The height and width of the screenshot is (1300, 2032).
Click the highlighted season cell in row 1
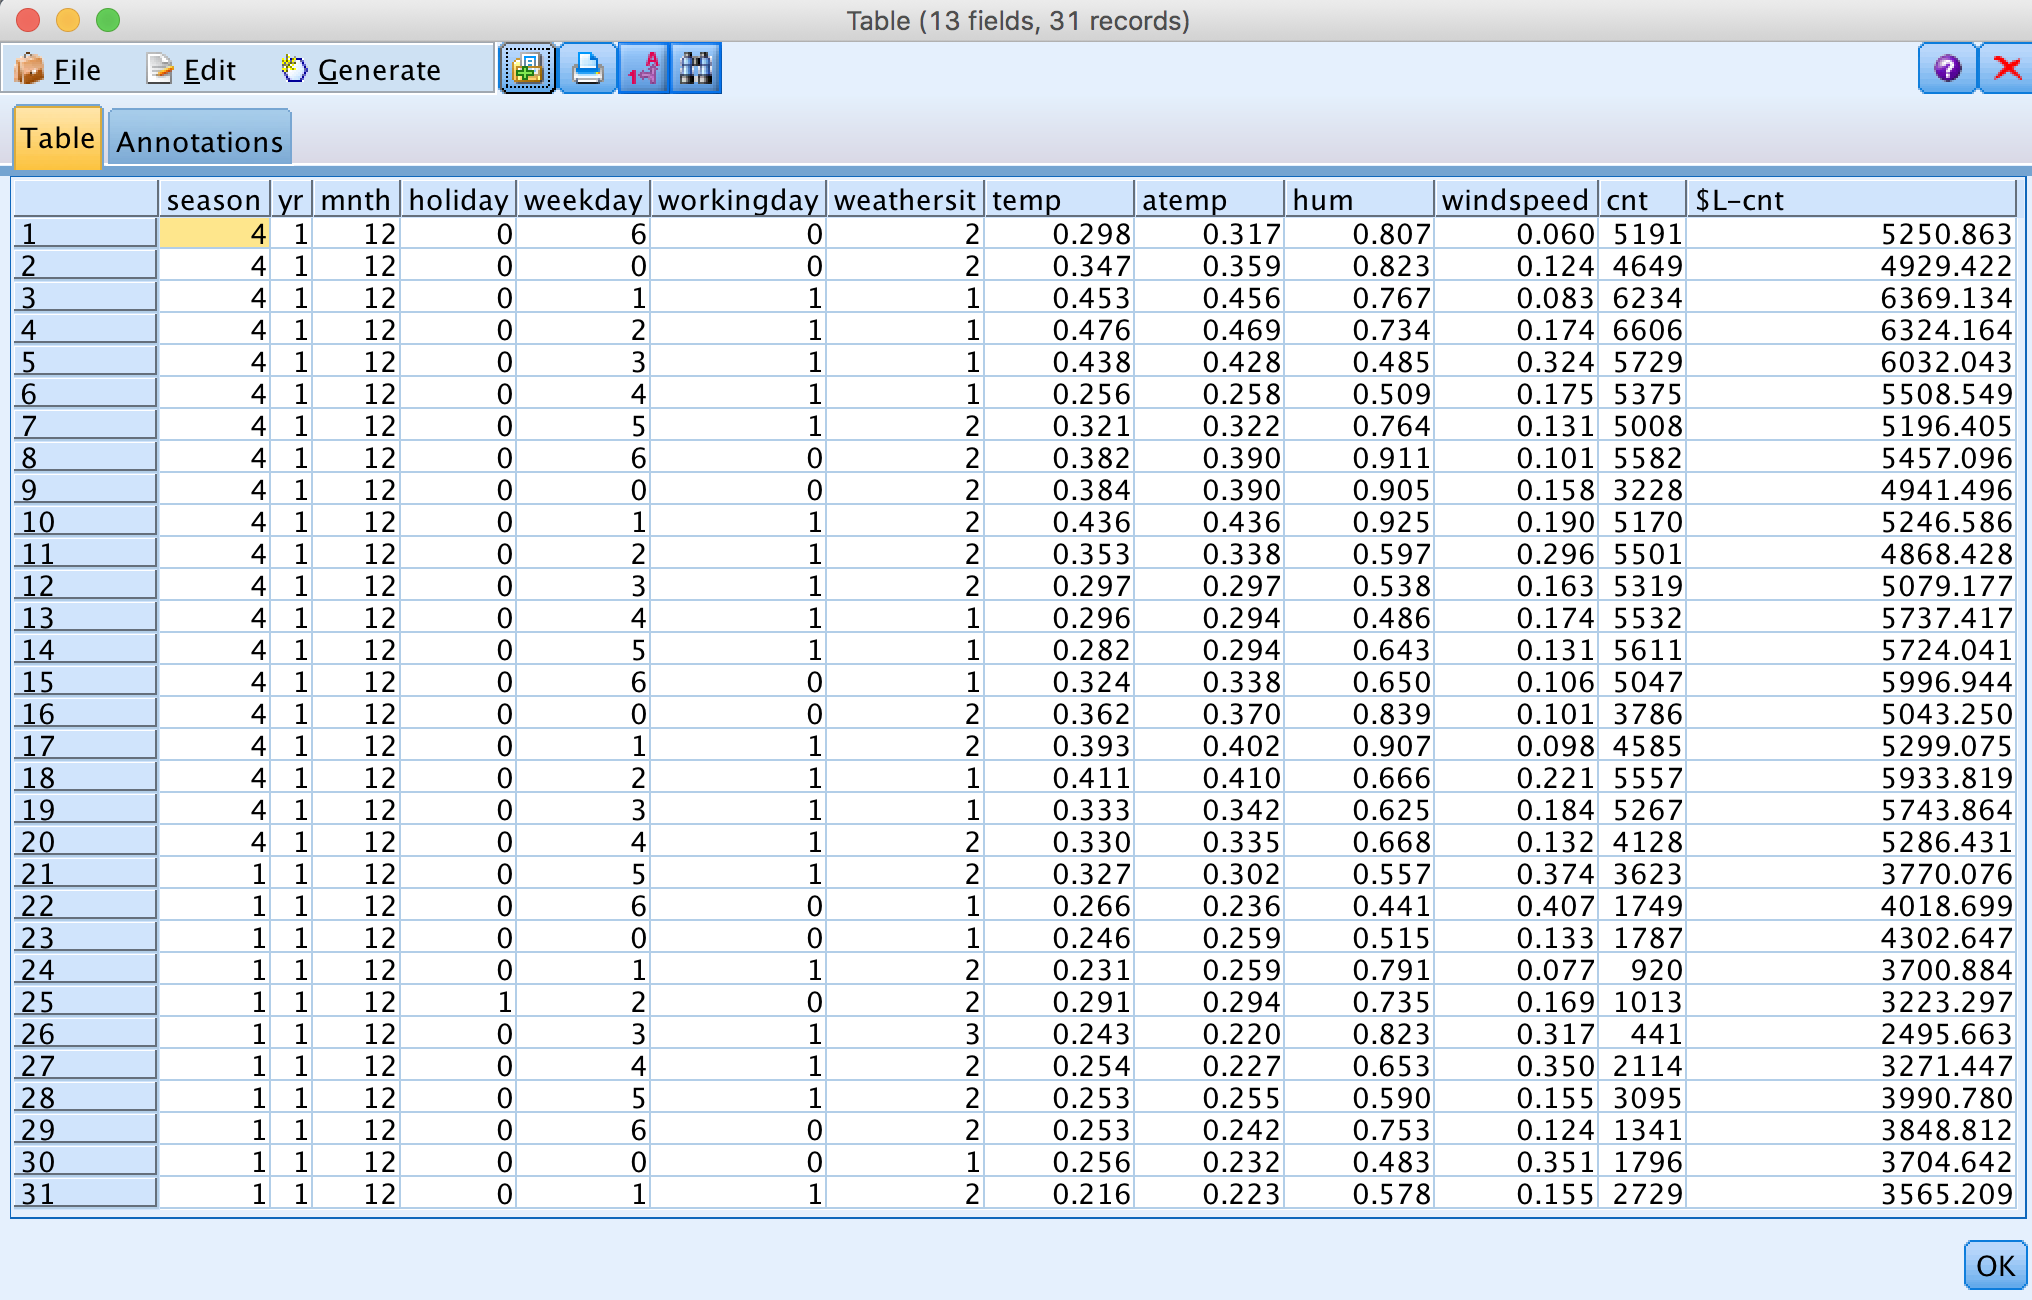[x=214, y=234]
